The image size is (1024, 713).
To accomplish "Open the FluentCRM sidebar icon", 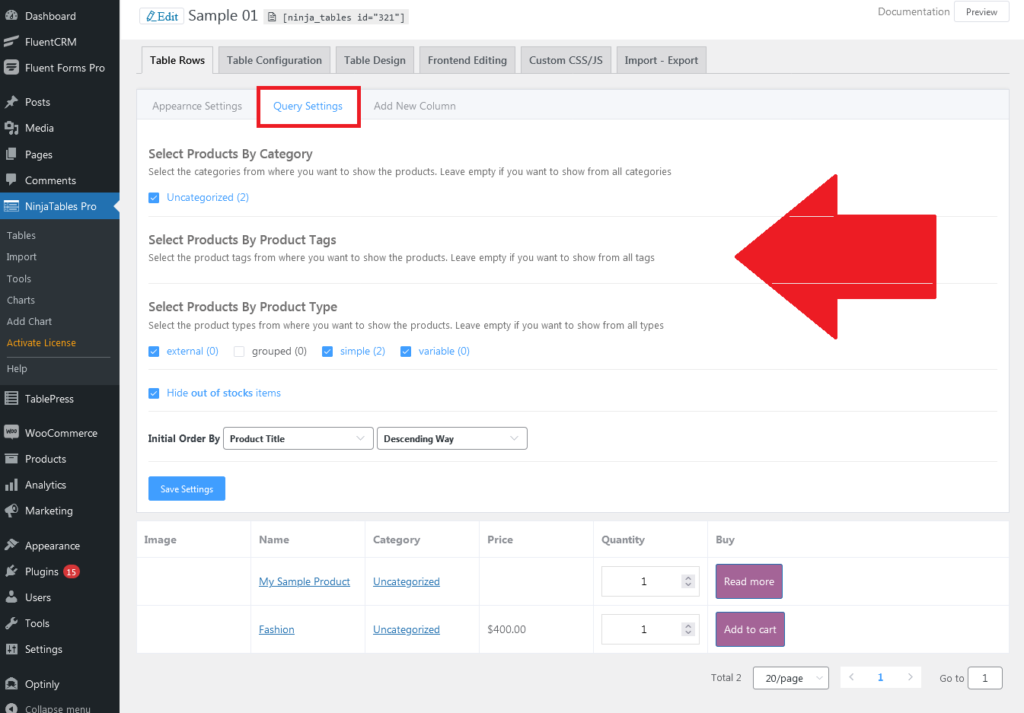I will coord(13,43).
